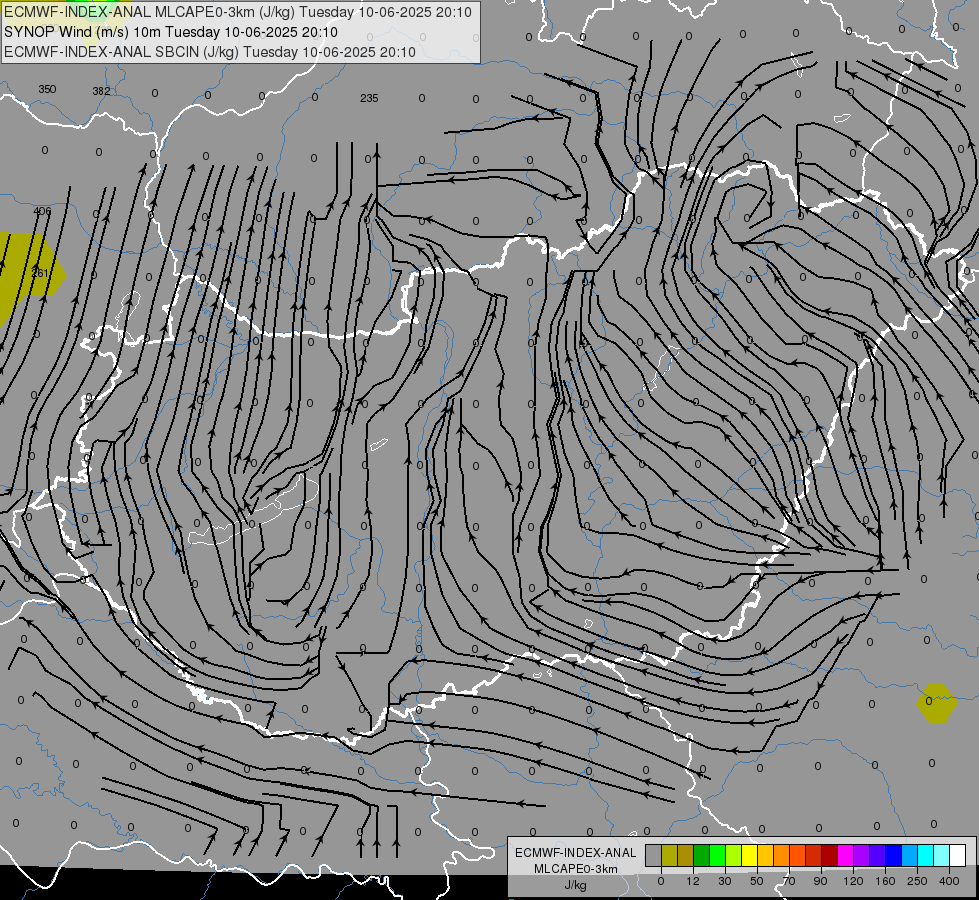
Task: Click legend scale value '70'
Action: point(789,881)
